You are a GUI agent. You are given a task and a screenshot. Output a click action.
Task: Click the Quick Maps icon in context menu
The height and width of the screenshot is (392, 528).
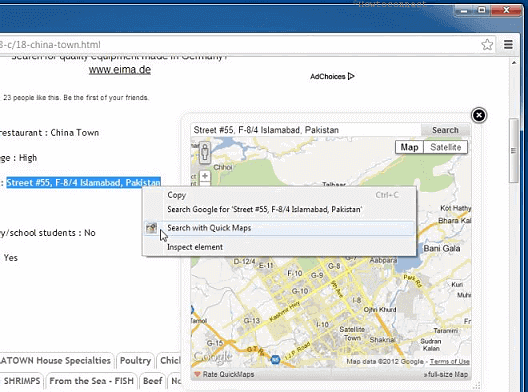pyautogui.click(x=152, y=228)
